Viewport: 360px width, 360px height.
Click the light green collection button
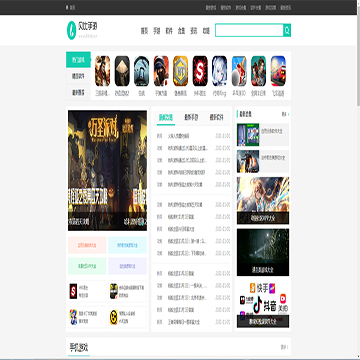coord(87,266)
